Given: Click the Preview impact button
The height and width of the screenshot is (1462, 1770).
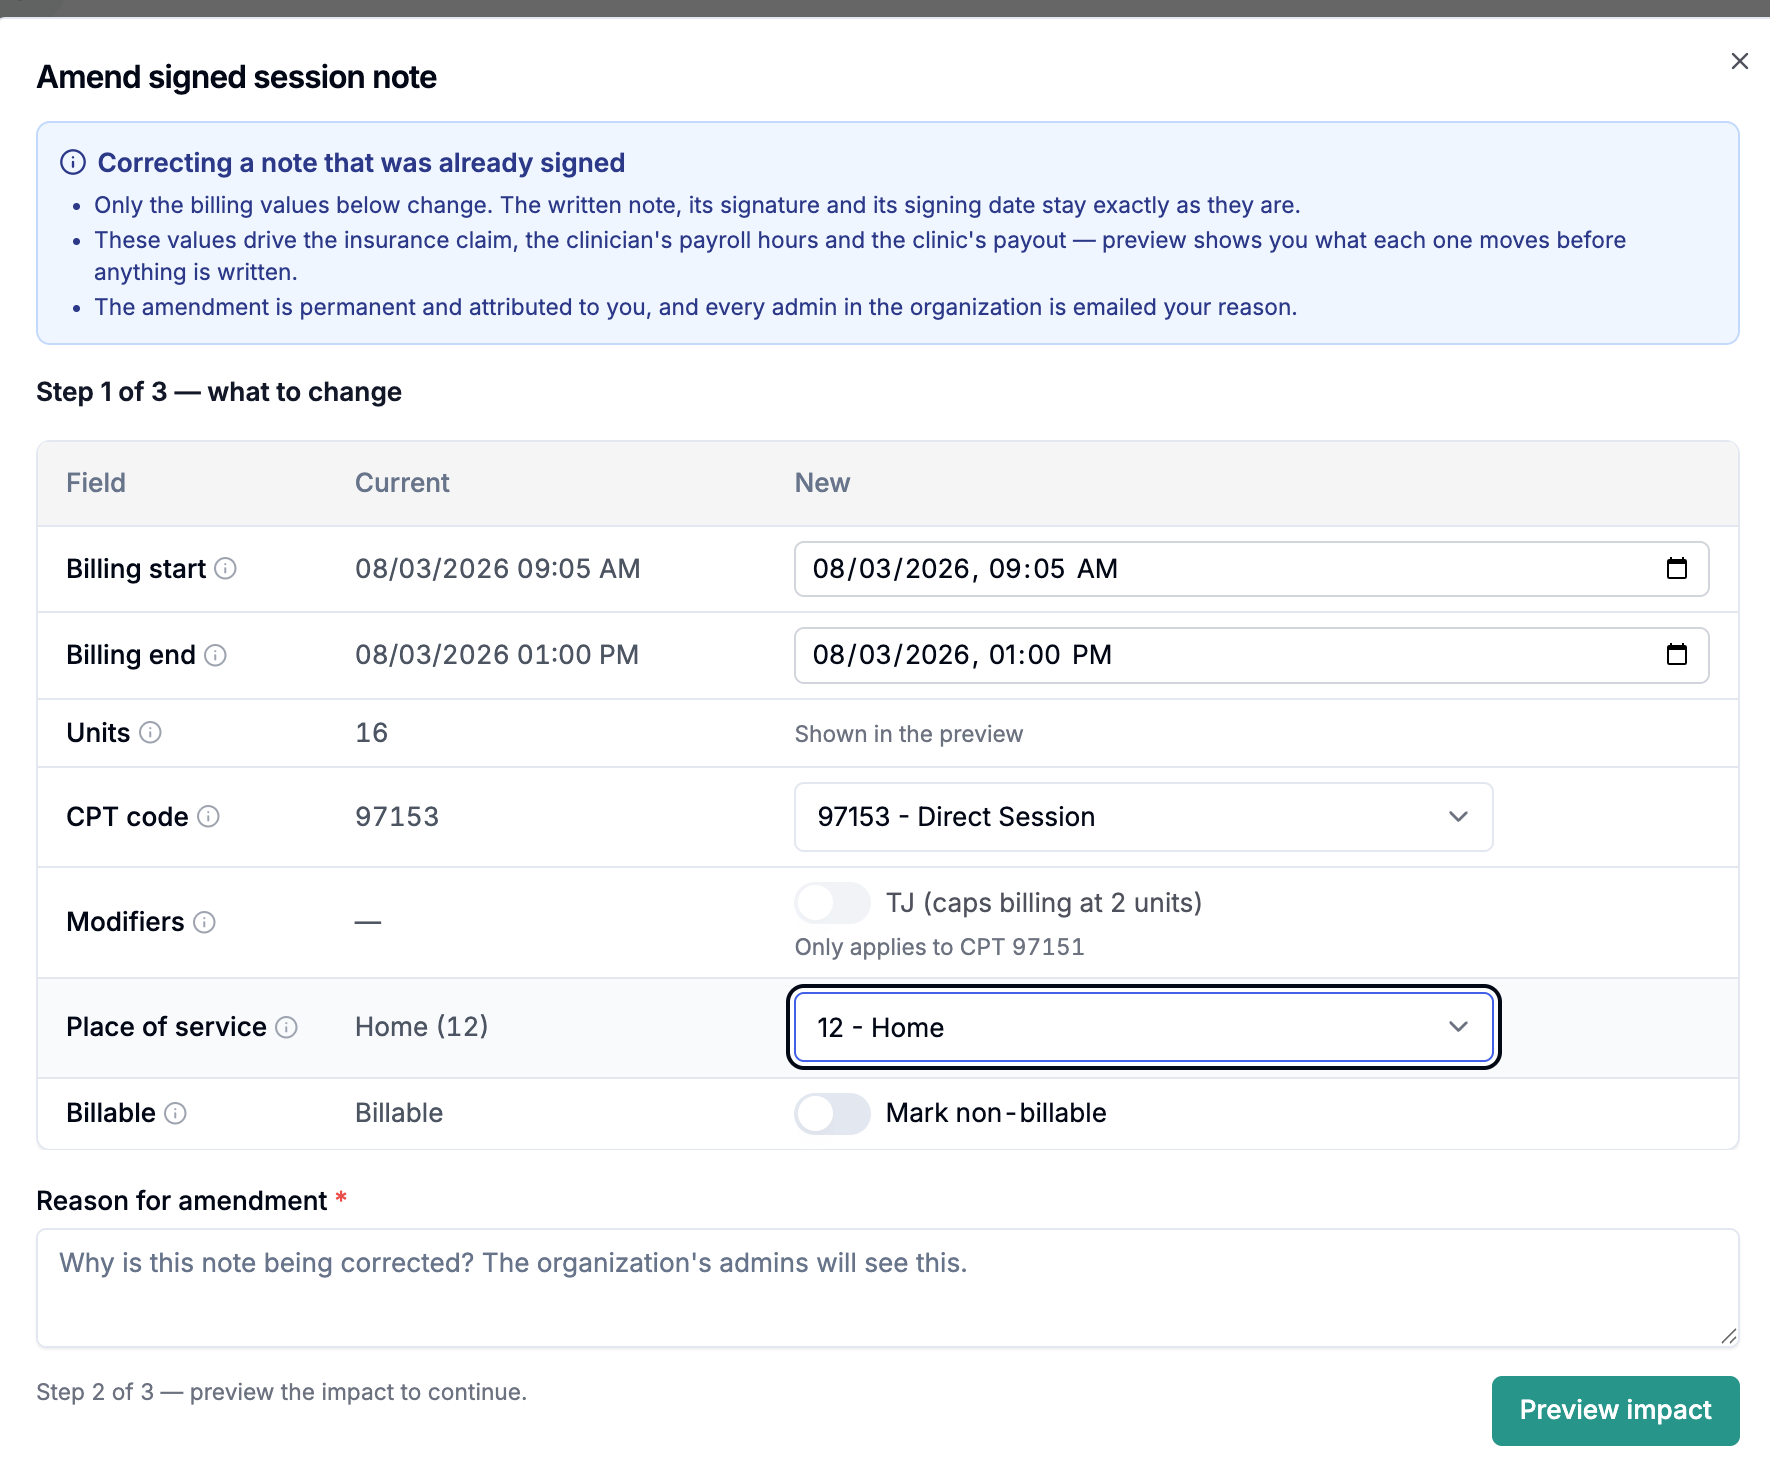Looking at the screenshot, I should point(1615,1410).
